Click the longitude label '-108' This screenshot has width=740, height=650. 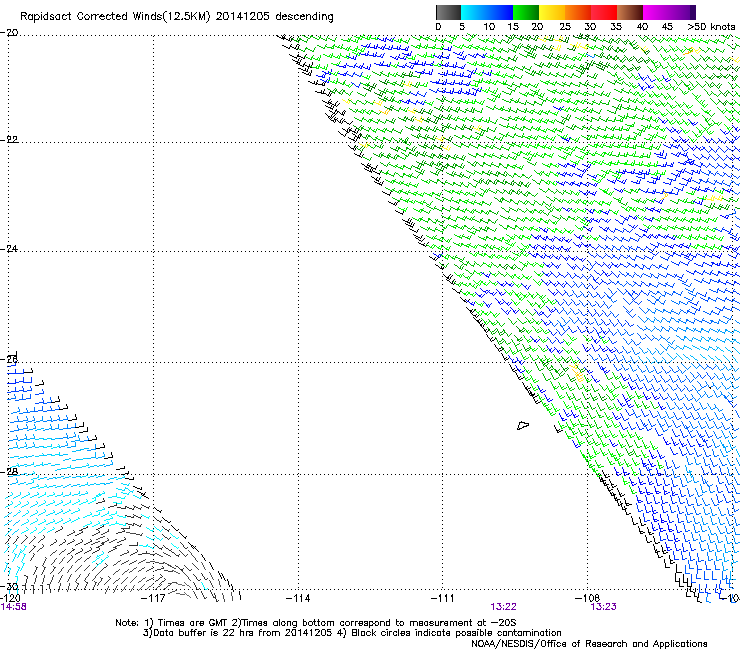coord(588,598)
